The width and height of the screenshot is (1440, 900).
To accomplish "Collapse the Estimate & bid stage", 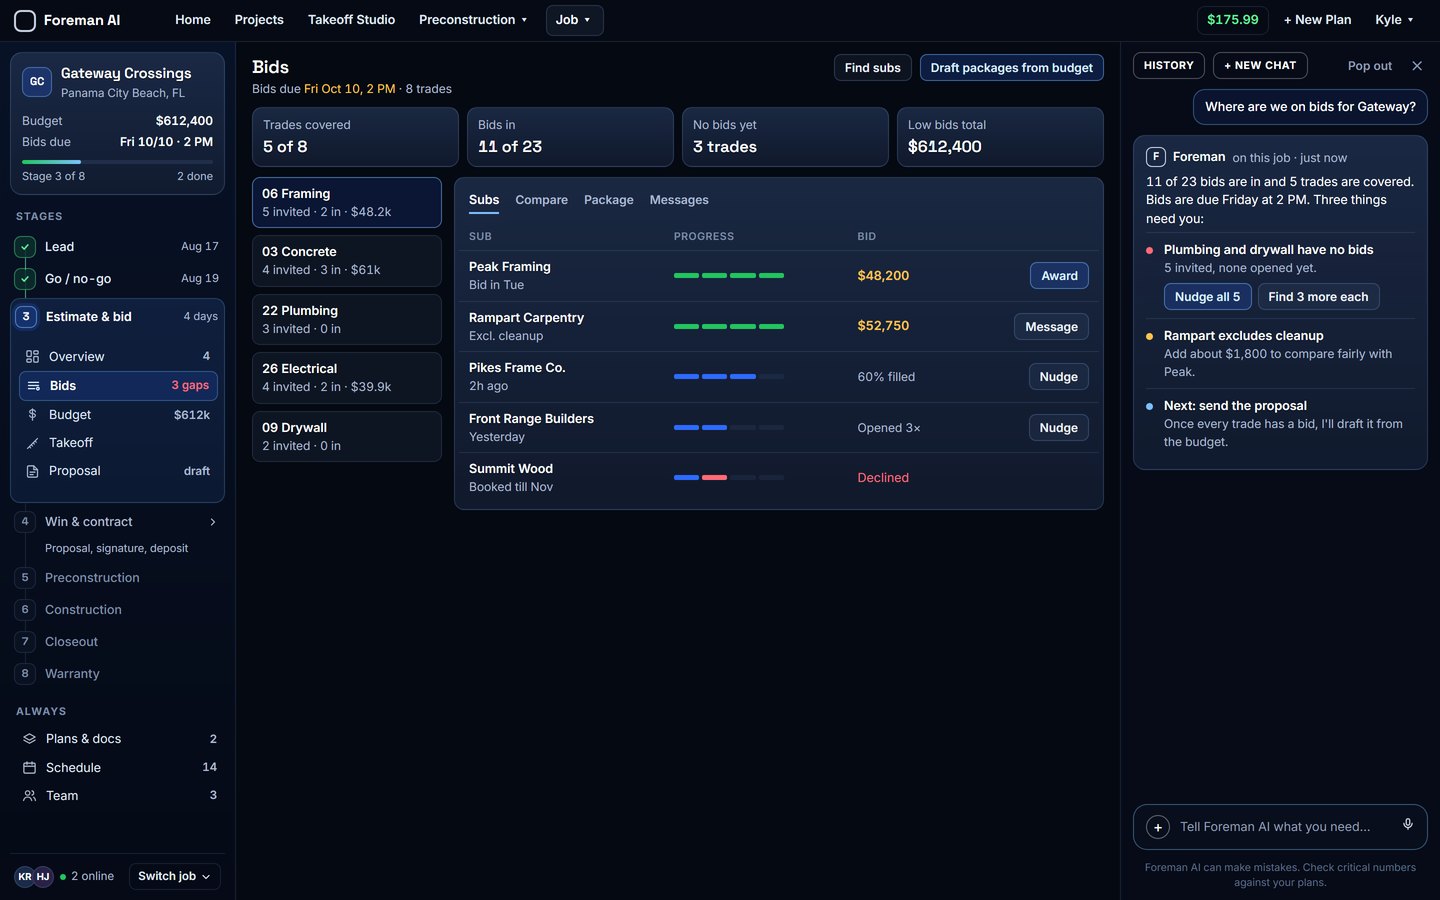I will pyautogui.click(x=117, y=317).
